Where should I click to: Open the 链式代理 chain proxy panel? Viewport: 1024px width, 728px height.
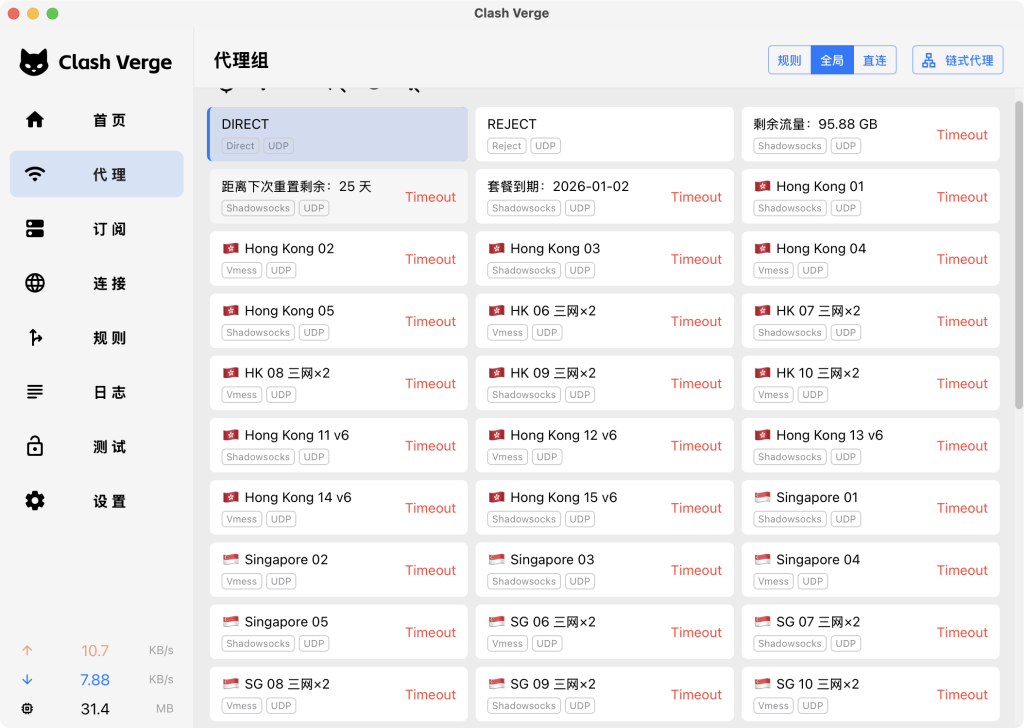point(957,59)
